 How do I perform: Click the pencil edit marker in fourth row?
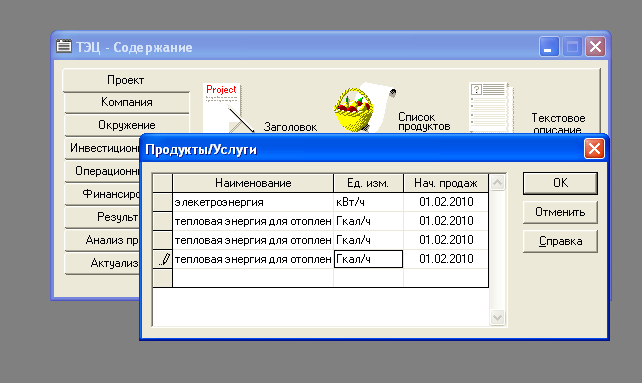(x=163, y=259)
